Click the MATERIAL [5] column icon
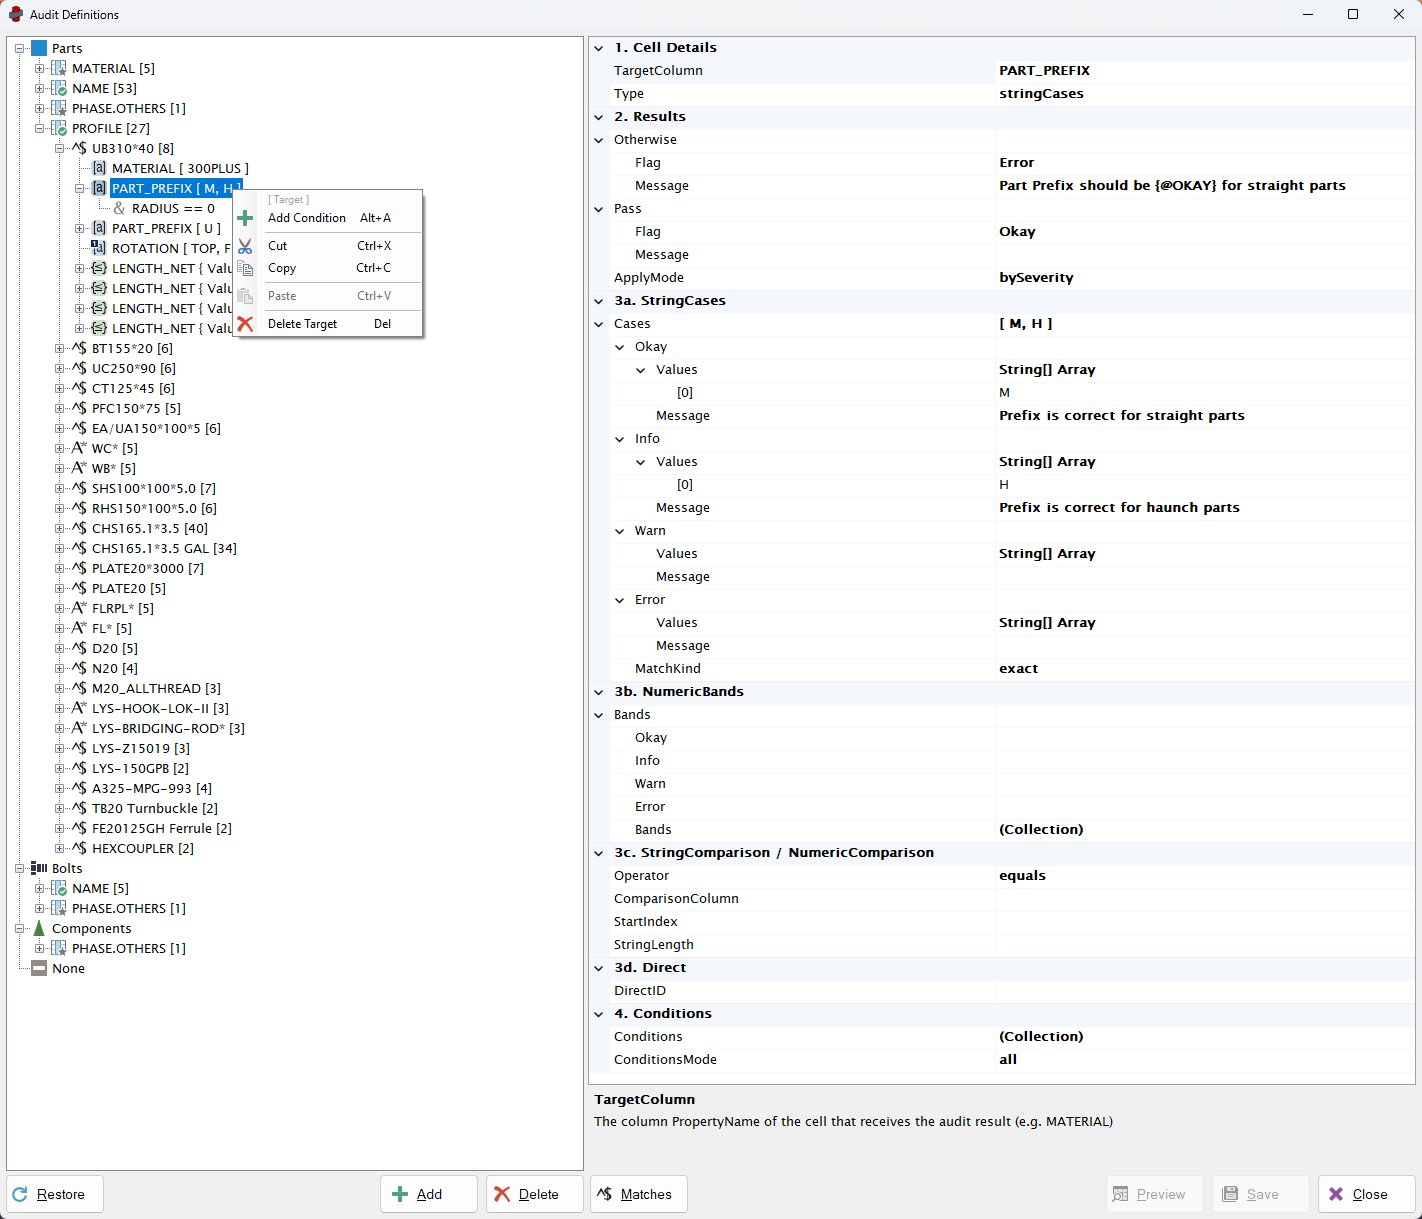This screenshot has width=1422, height=1219. pos(59,68)
